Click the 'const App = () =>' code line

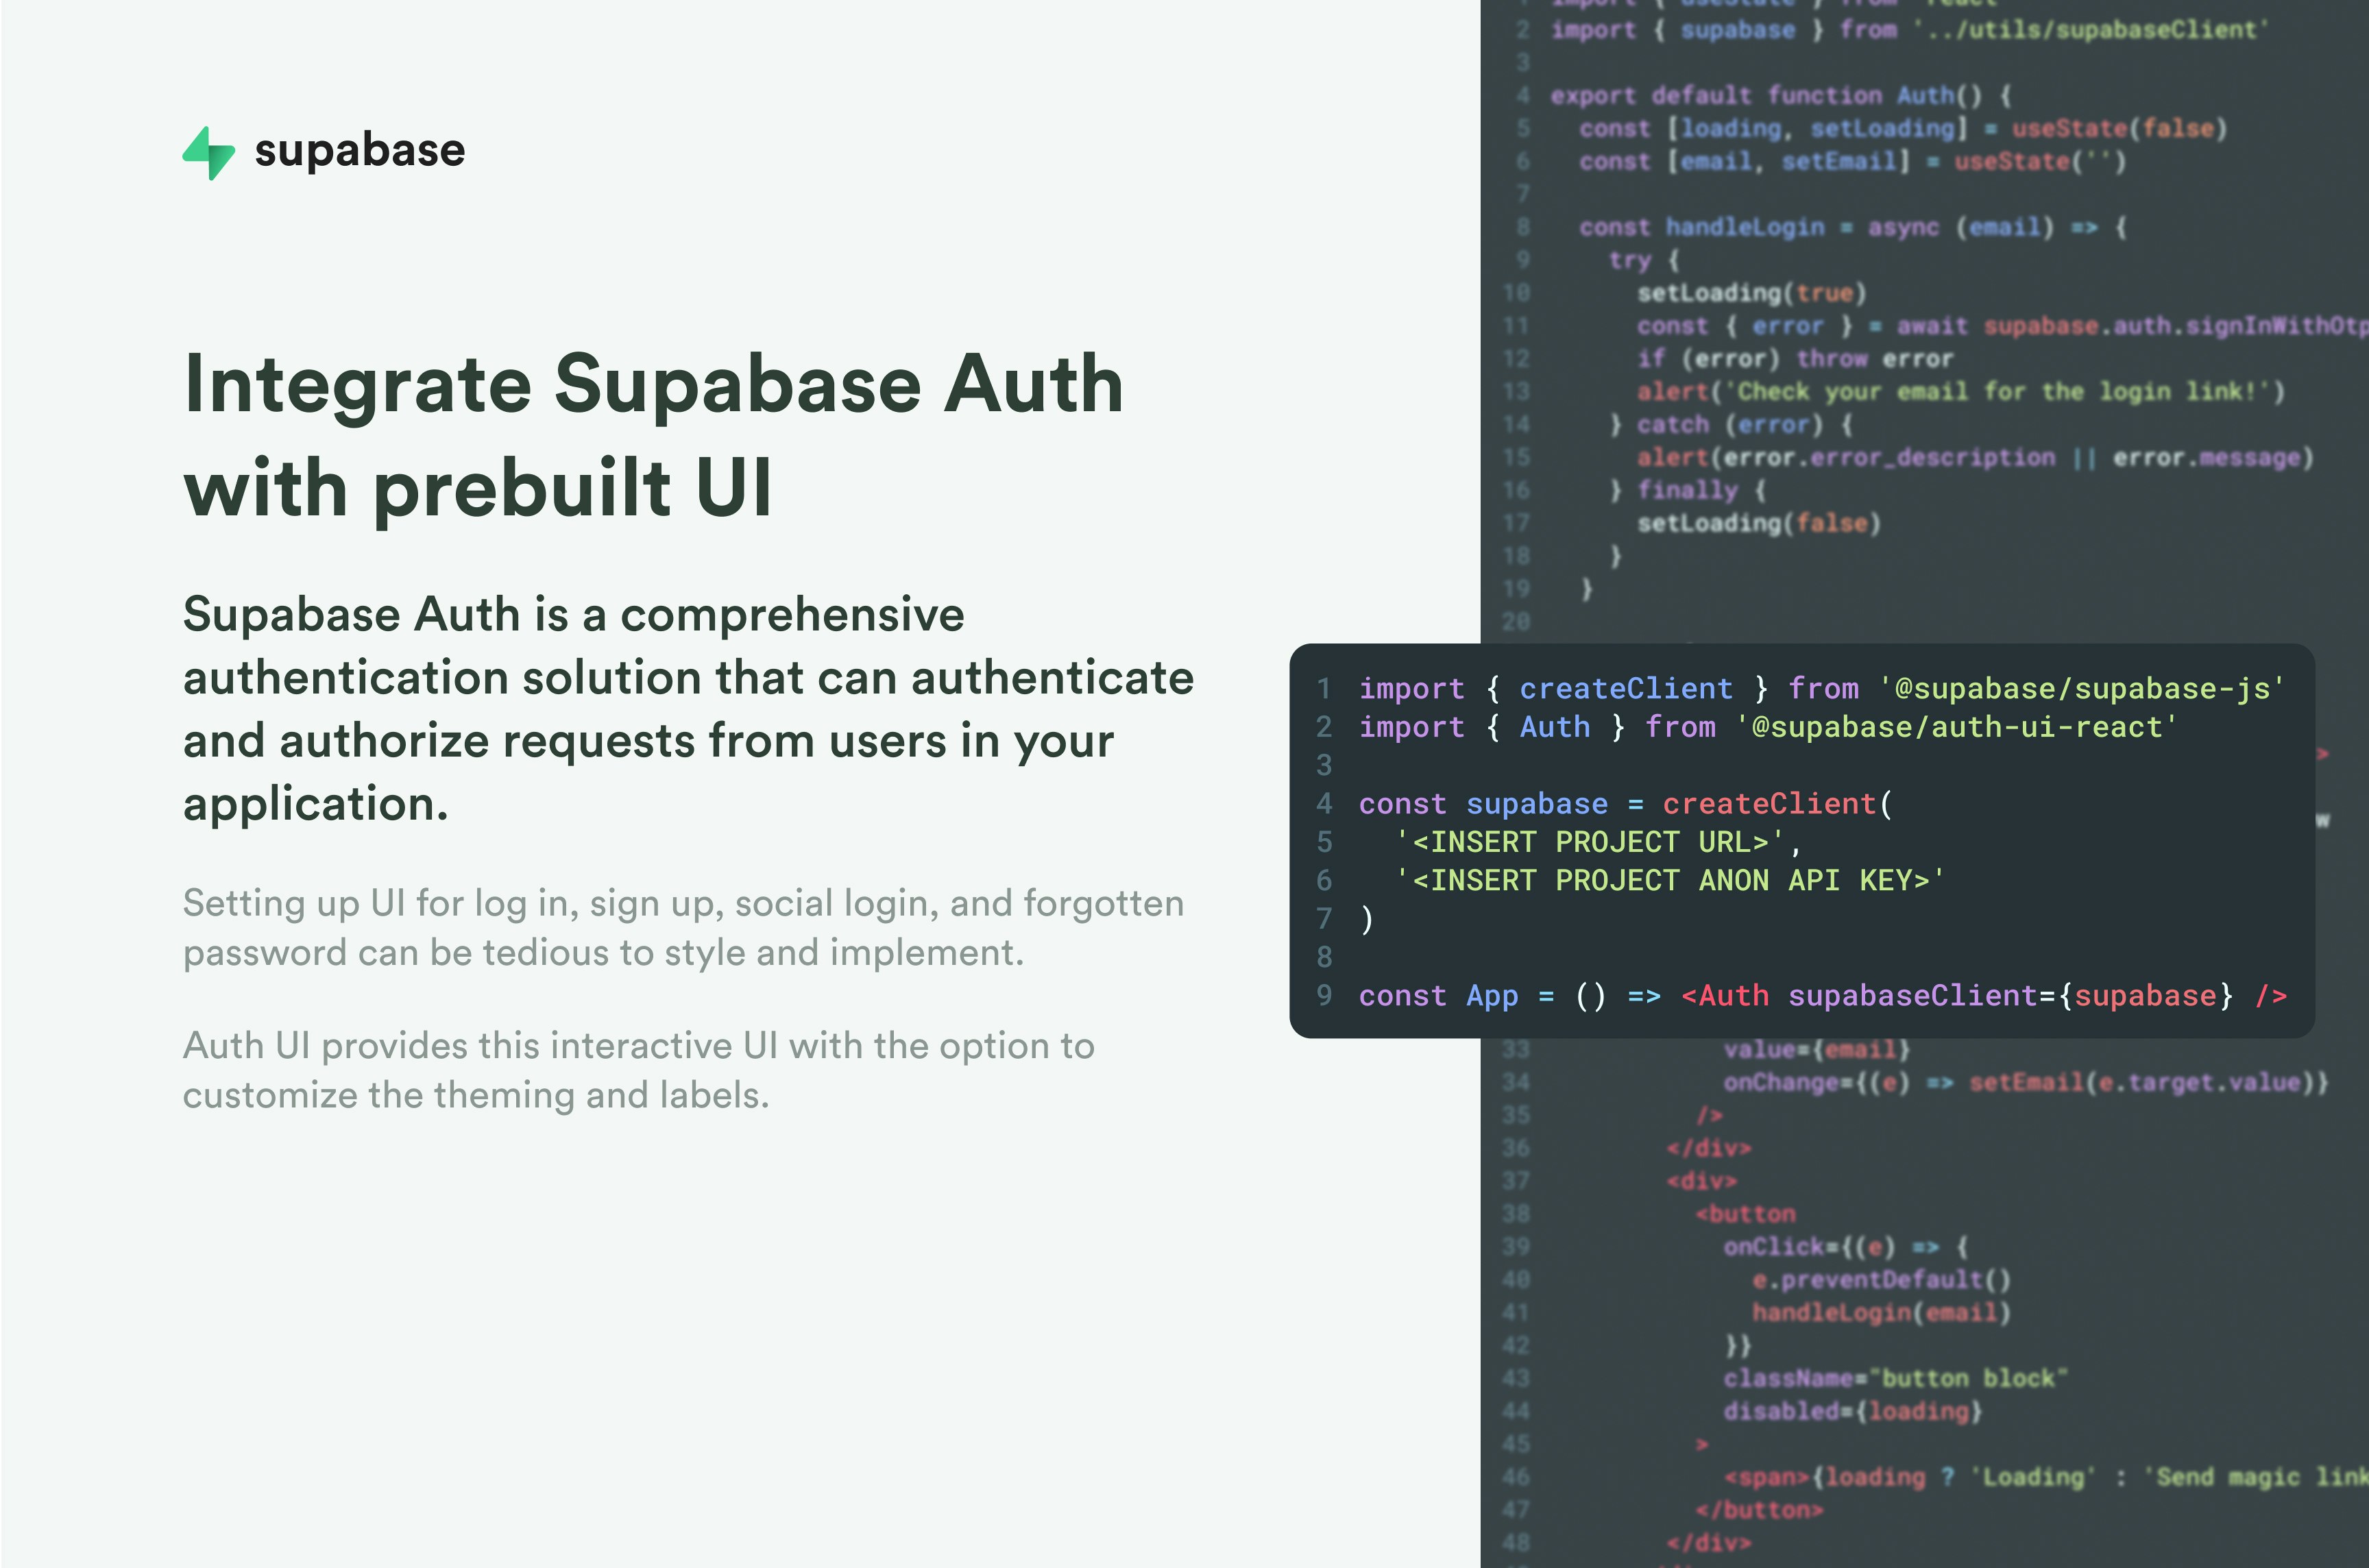coord(1822,996)
